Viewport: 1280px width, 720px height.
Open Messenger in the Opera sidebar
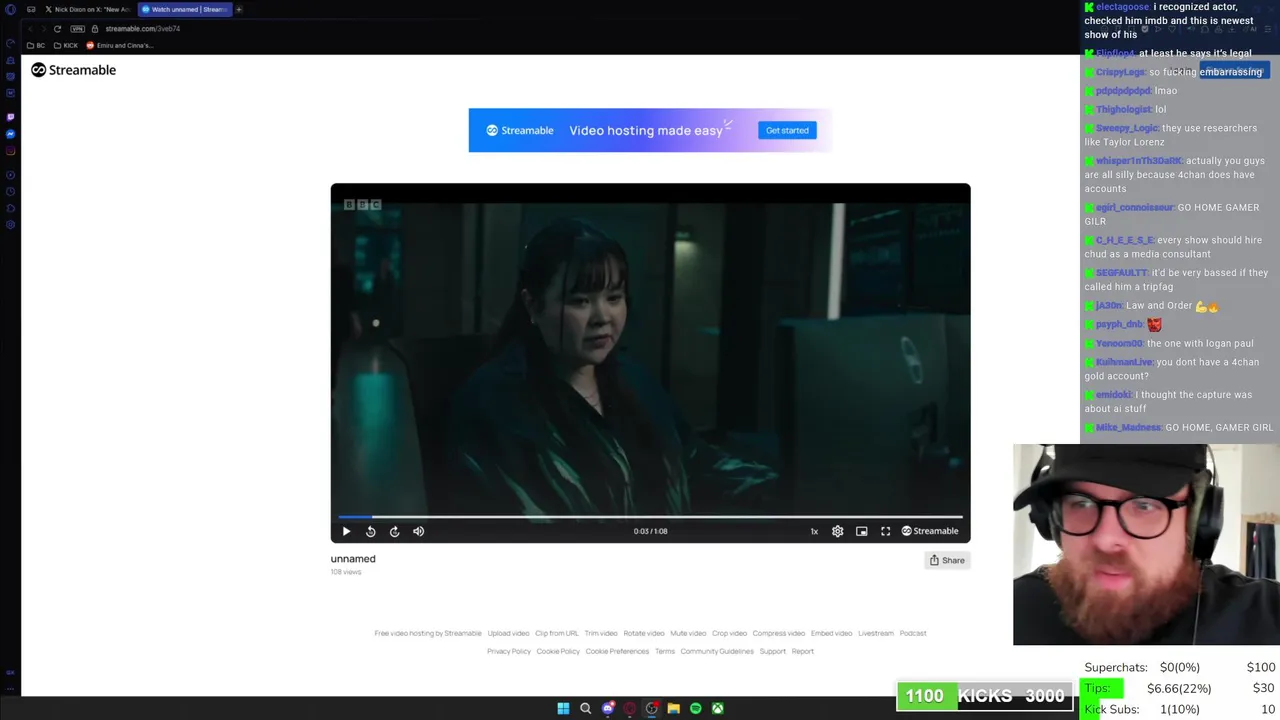pos(10,134)
